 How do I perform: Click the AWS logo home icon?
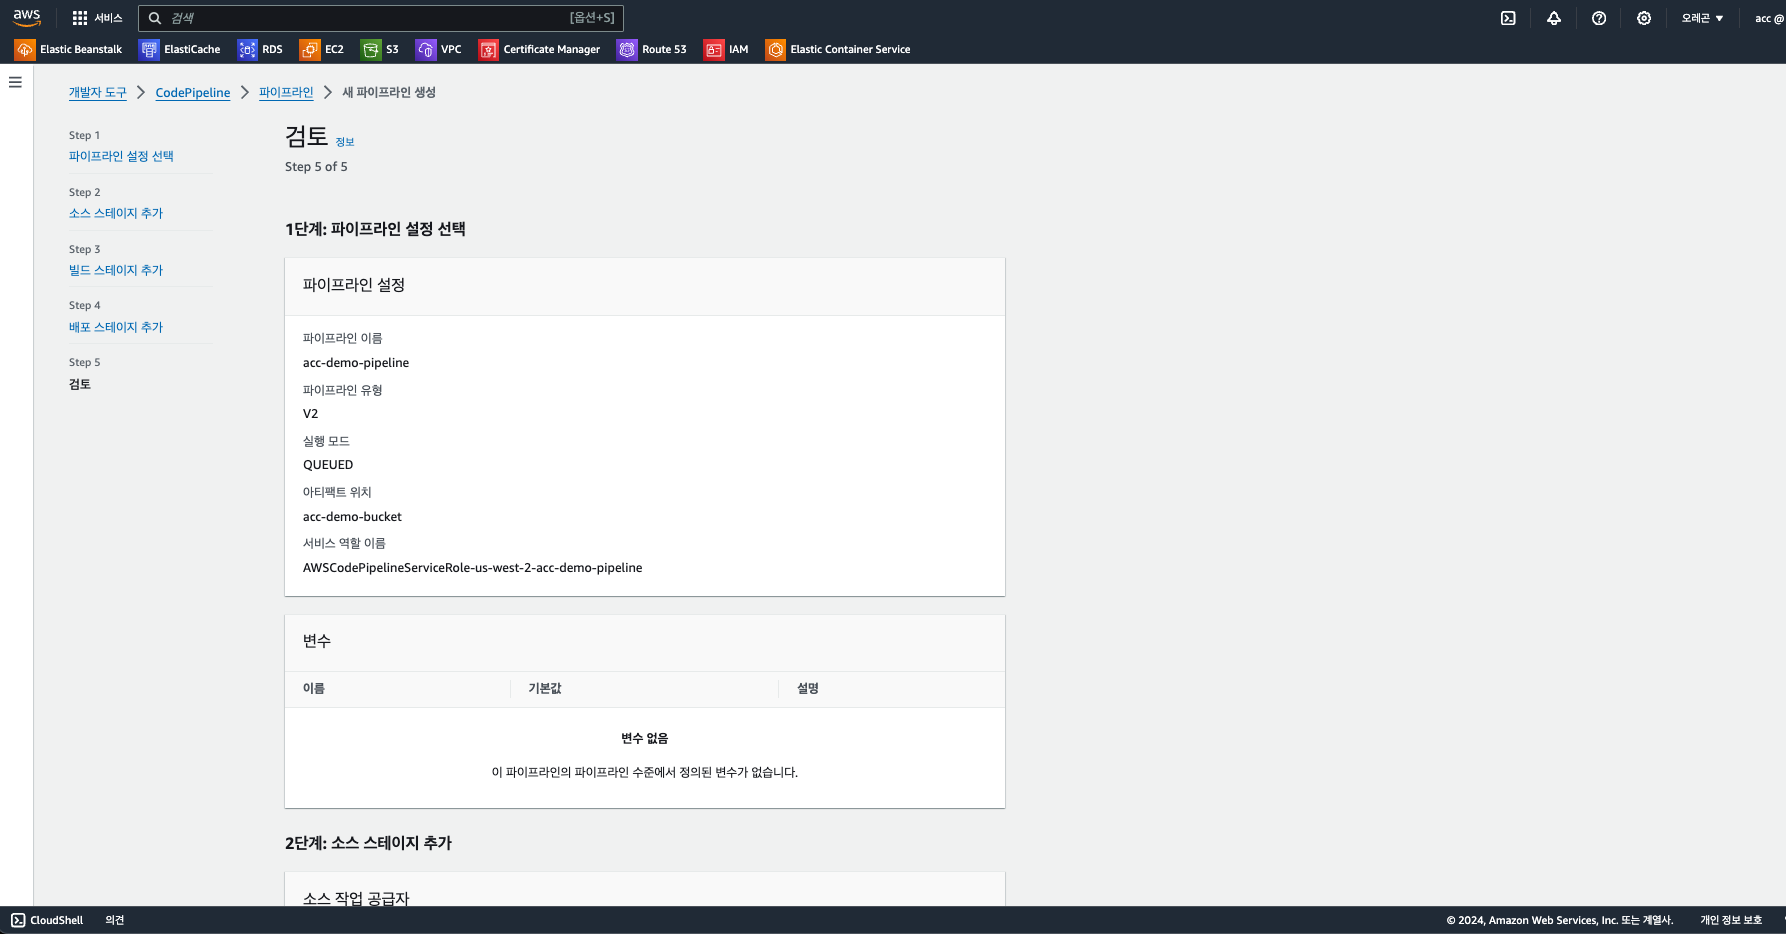(x=27, y=17)
